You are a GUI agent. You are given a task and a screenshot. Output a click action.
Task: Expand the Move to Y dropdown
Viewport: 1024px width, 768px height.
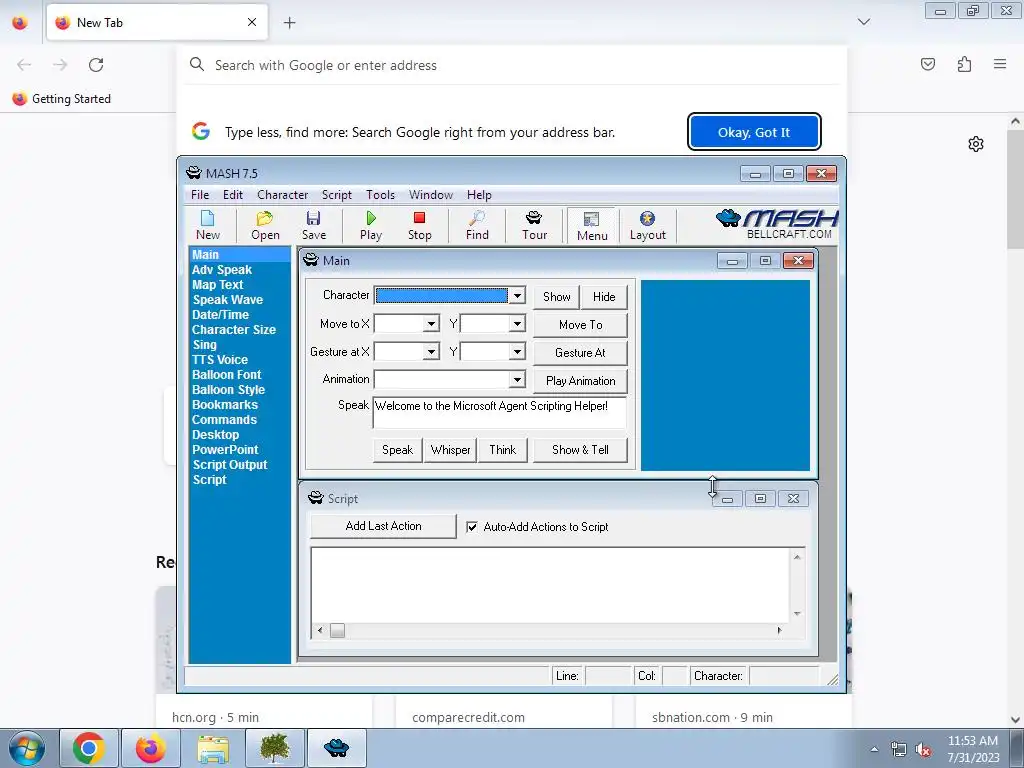[x=517, y=324]
